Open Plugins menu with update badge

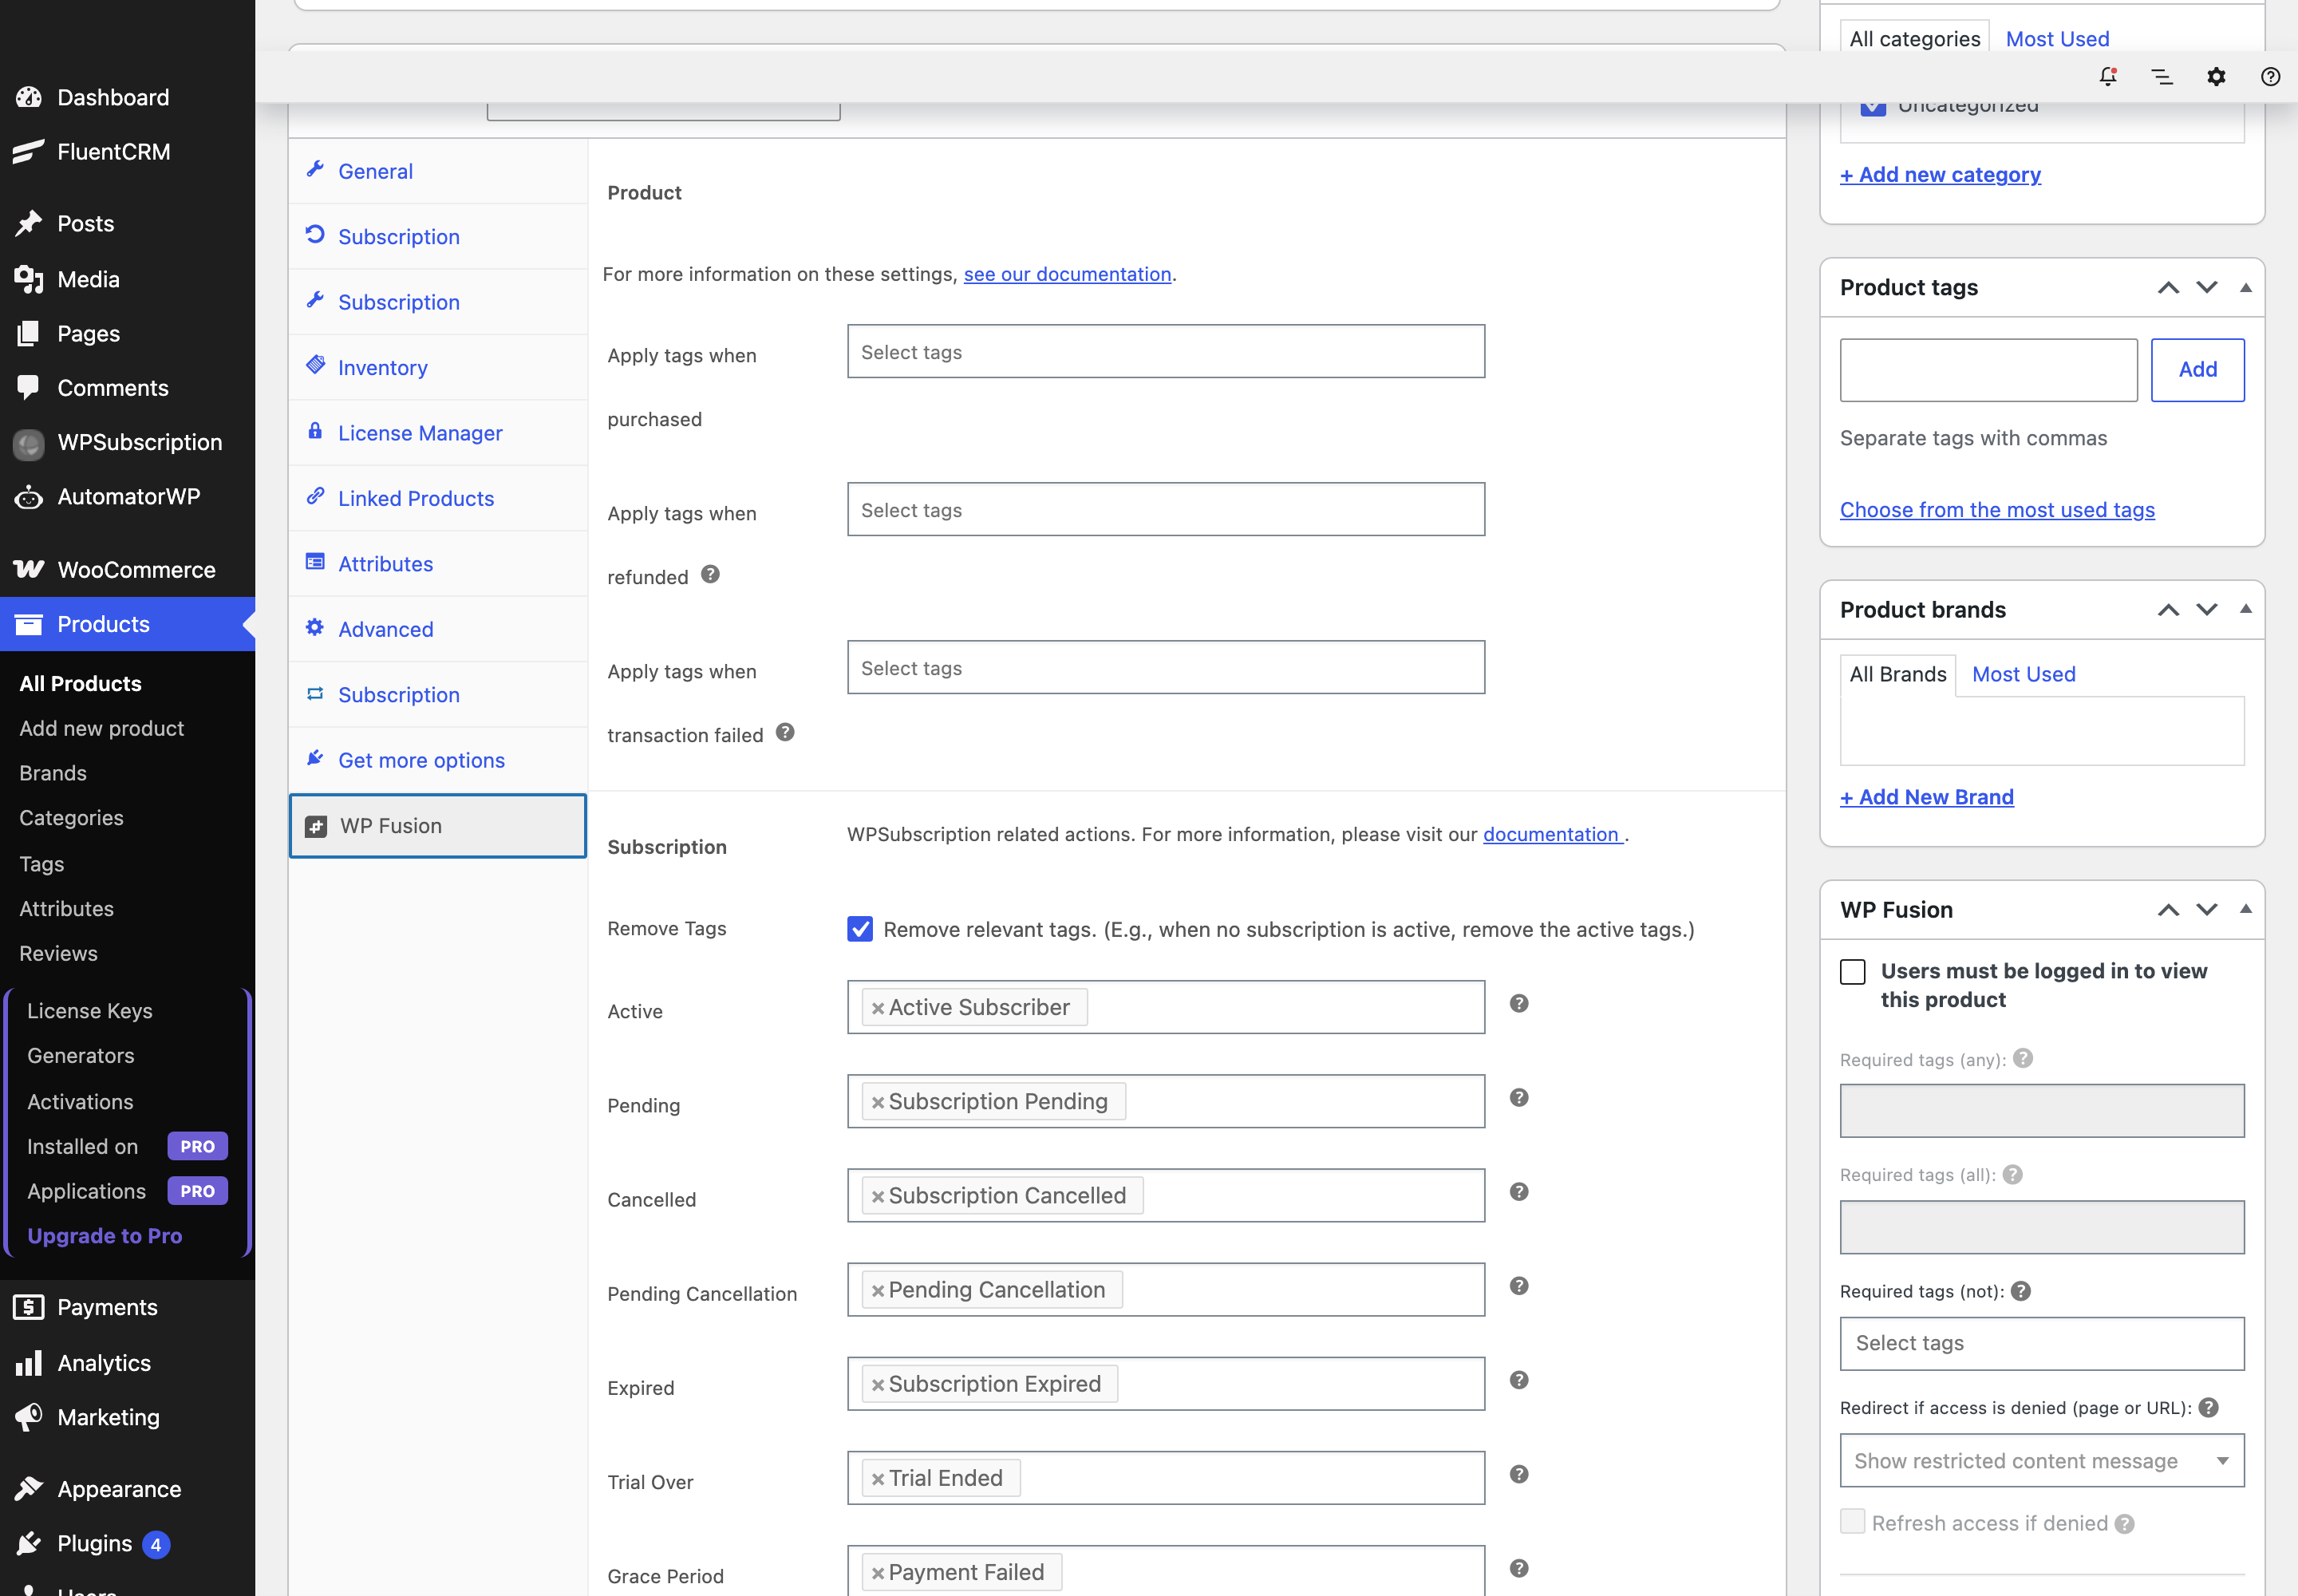click(127, 1543)
